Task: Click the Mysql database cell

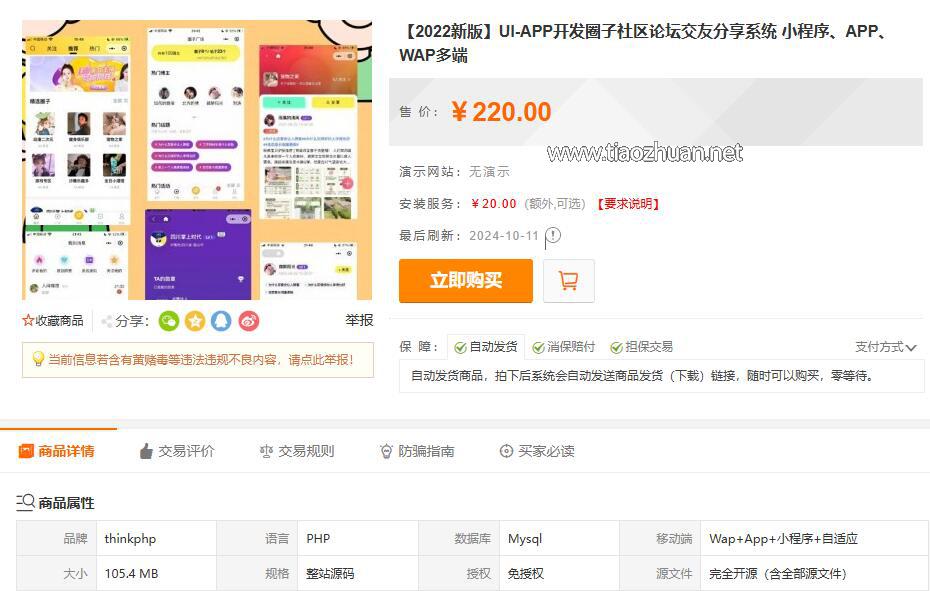Action: pos(559,538)
